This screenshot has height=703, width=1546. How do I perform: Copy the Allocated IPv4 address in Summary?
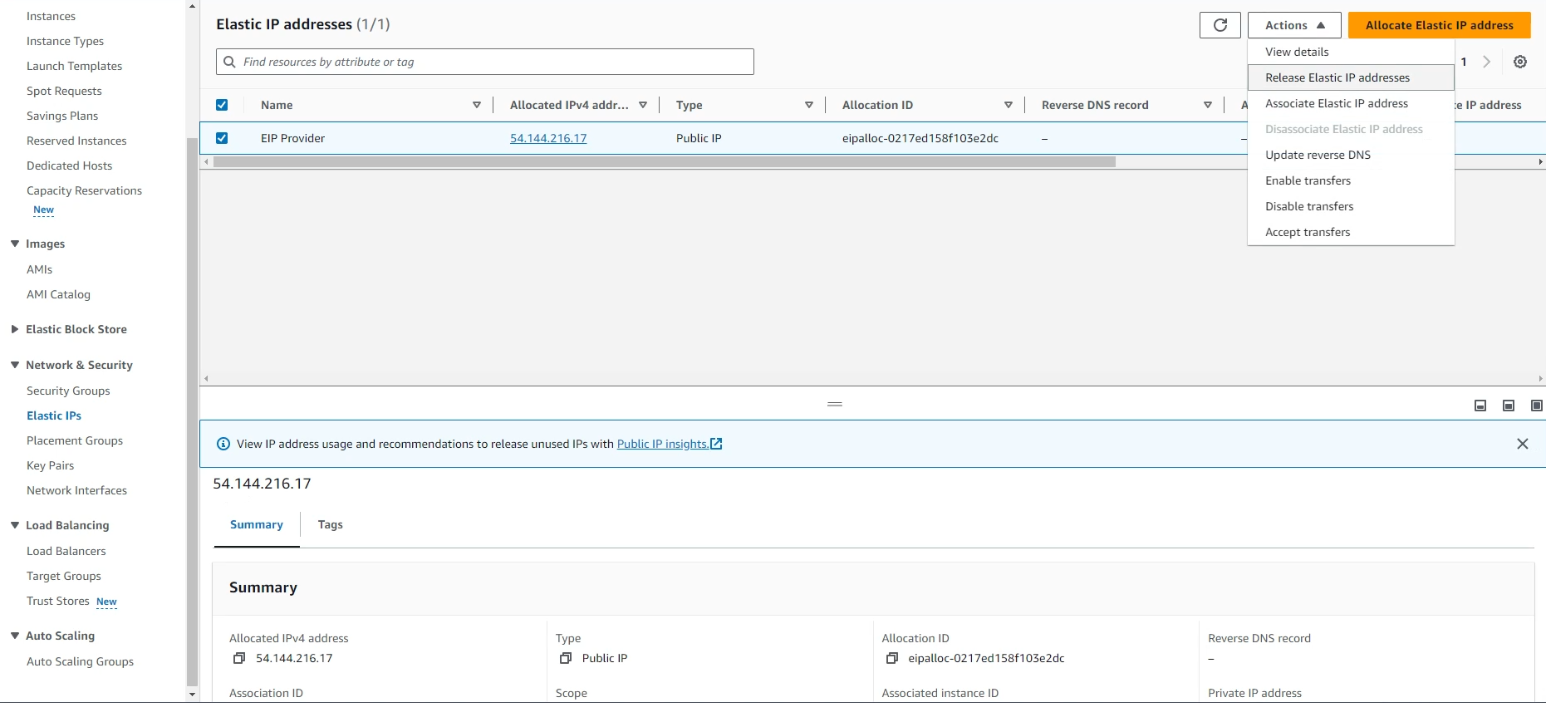[239, 658]
